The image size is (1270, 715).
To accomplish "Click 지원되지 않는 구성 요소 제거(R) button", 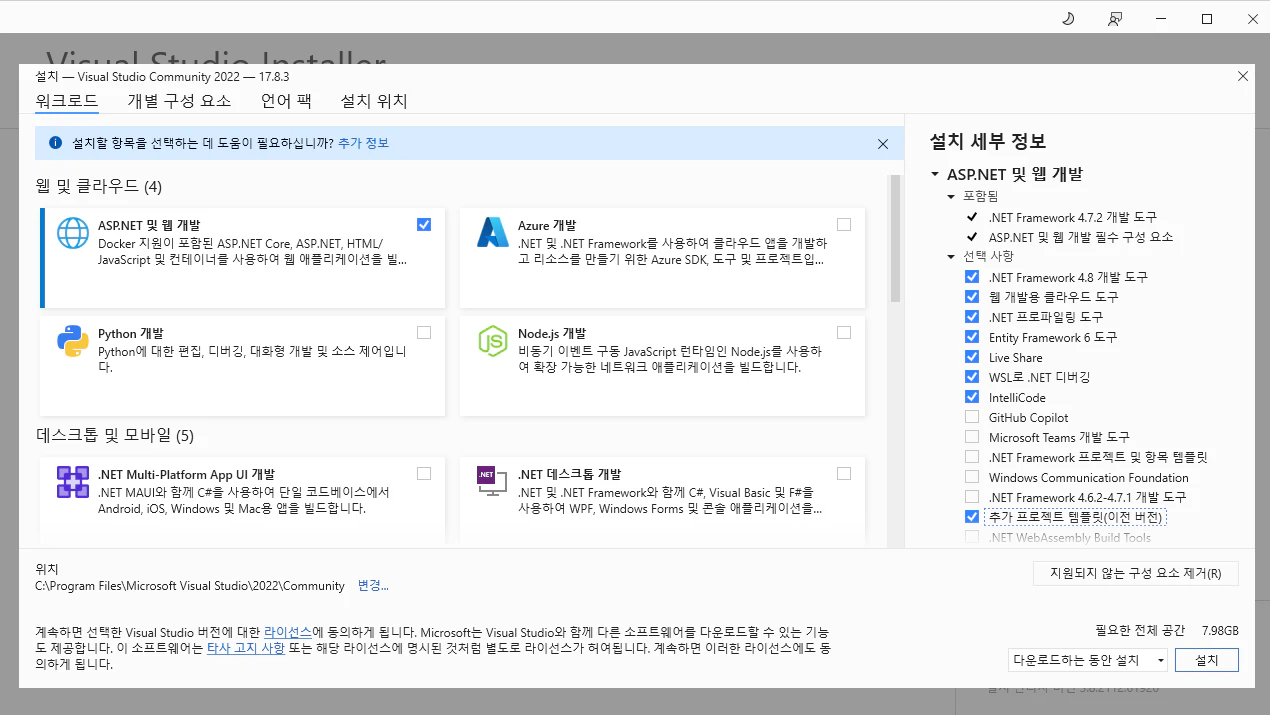I will (x=1136, y=573).
